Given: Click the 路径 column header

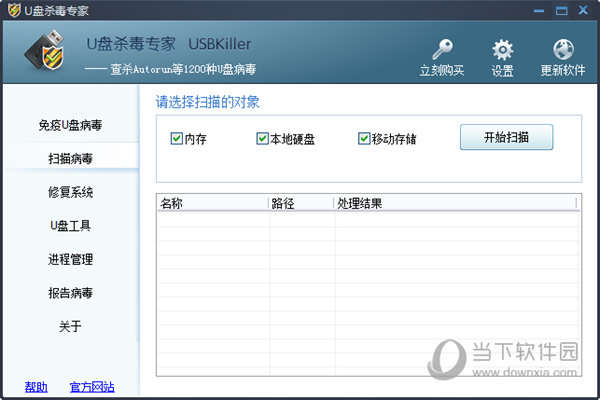Looking at the screenshot, I should [302, 203].
